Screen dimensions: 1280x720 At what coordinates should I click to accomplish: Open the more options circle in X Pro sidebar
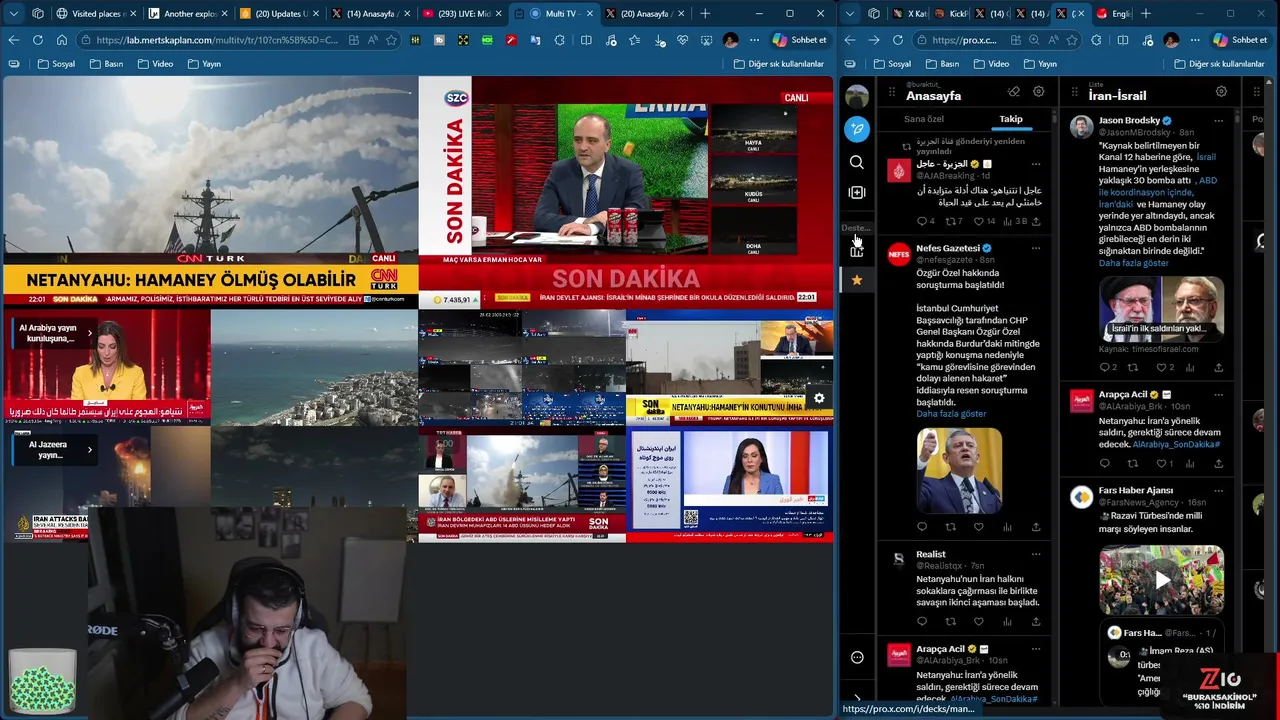coord(857,657)
